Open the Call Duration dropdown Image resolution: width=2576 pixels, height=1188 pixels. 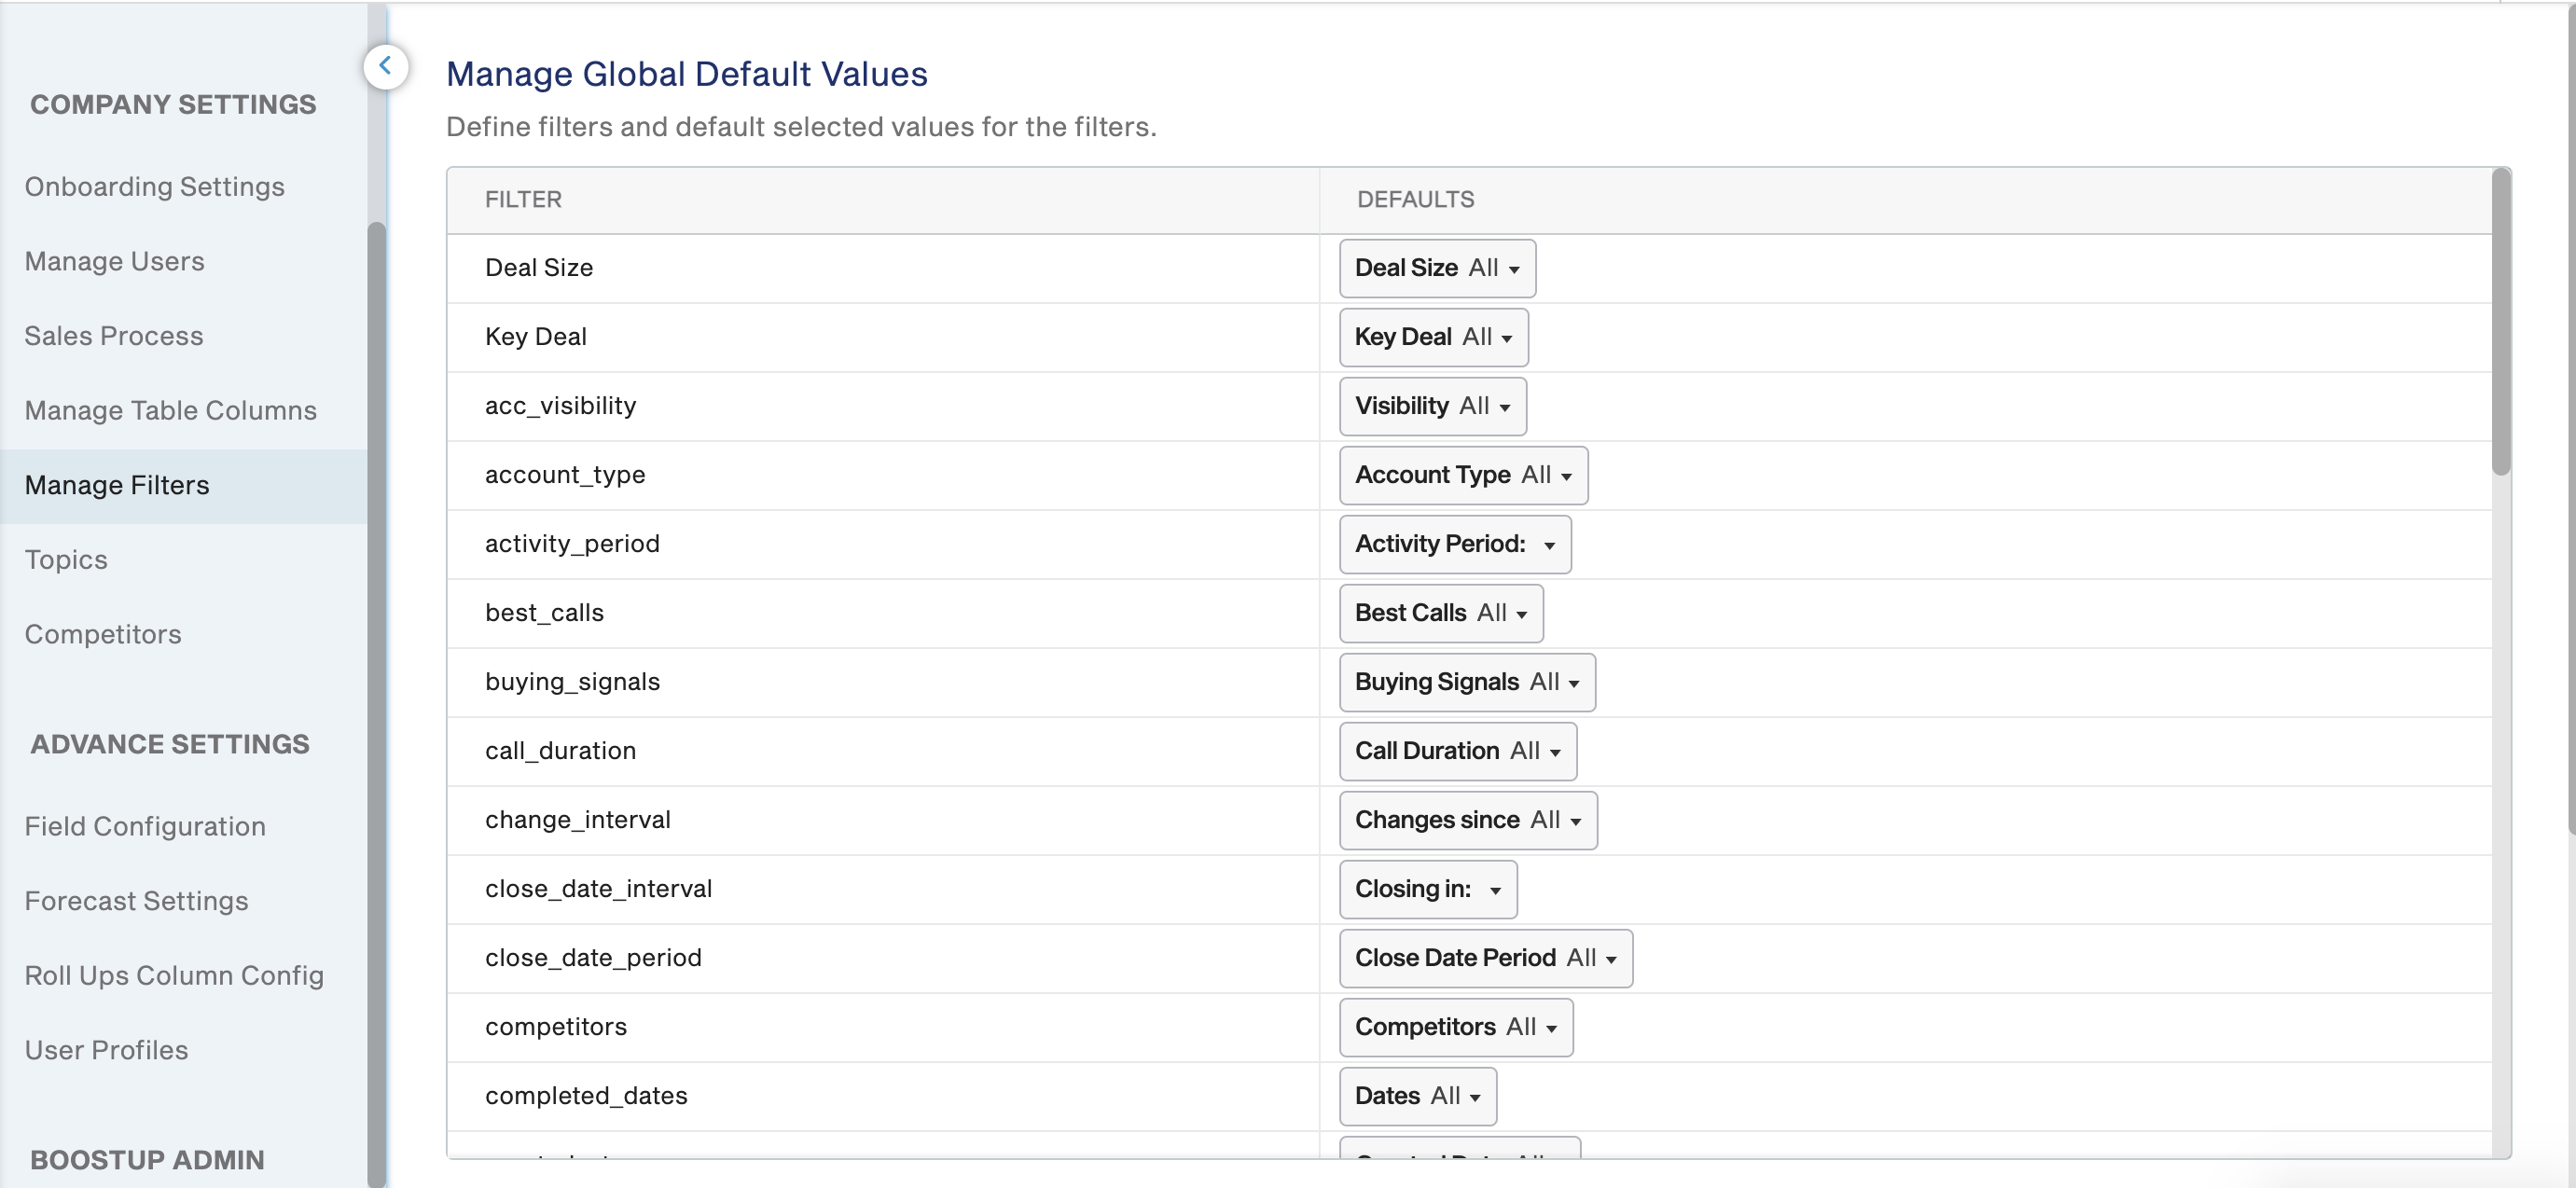(1458, 751)
